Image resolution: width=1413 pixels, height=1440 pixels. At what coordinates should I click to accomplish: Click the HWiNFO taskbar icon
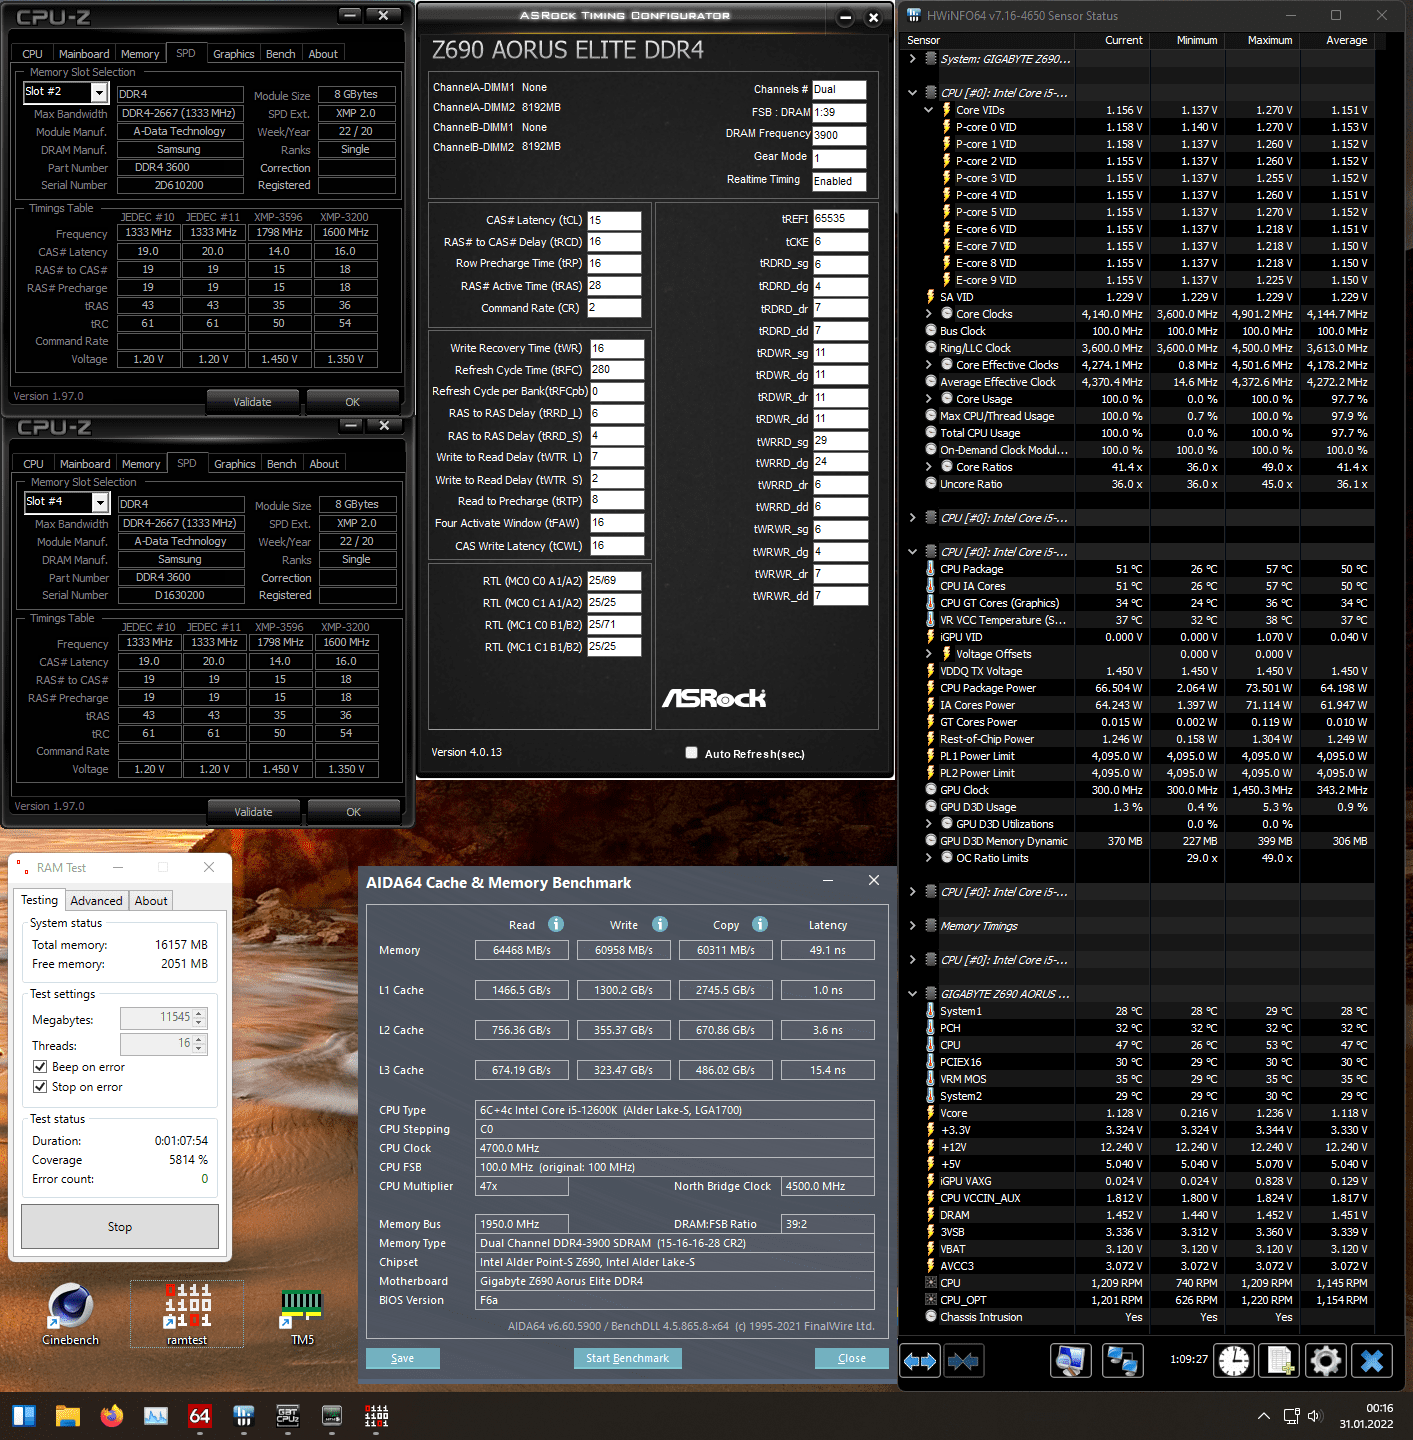coord(243,1416)
